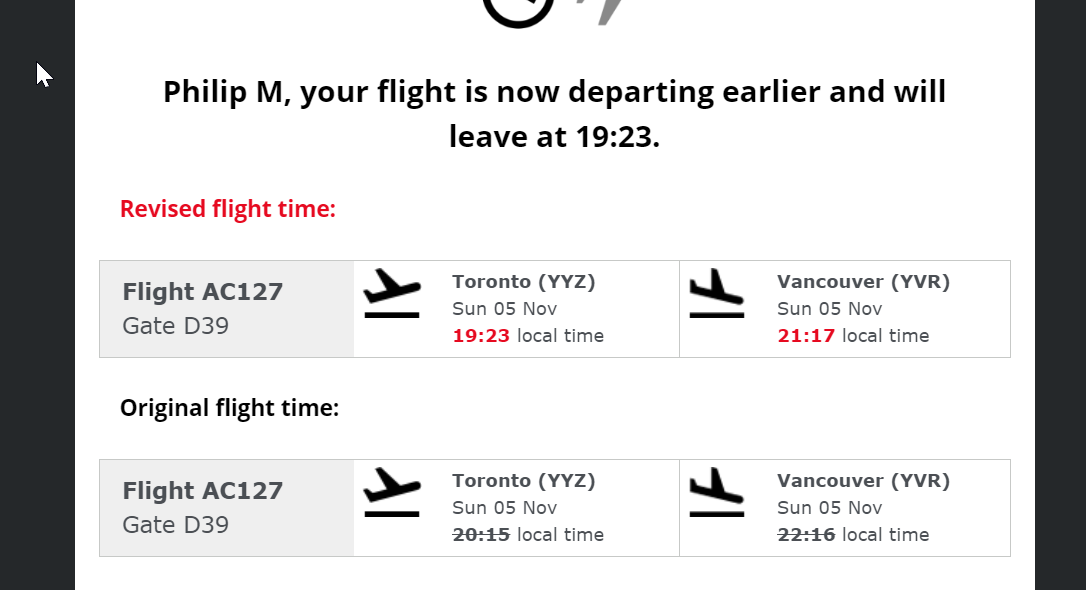Click Gate D39 in the revised flight box
Screen dimensions: 1086x590
click(175, 325)
